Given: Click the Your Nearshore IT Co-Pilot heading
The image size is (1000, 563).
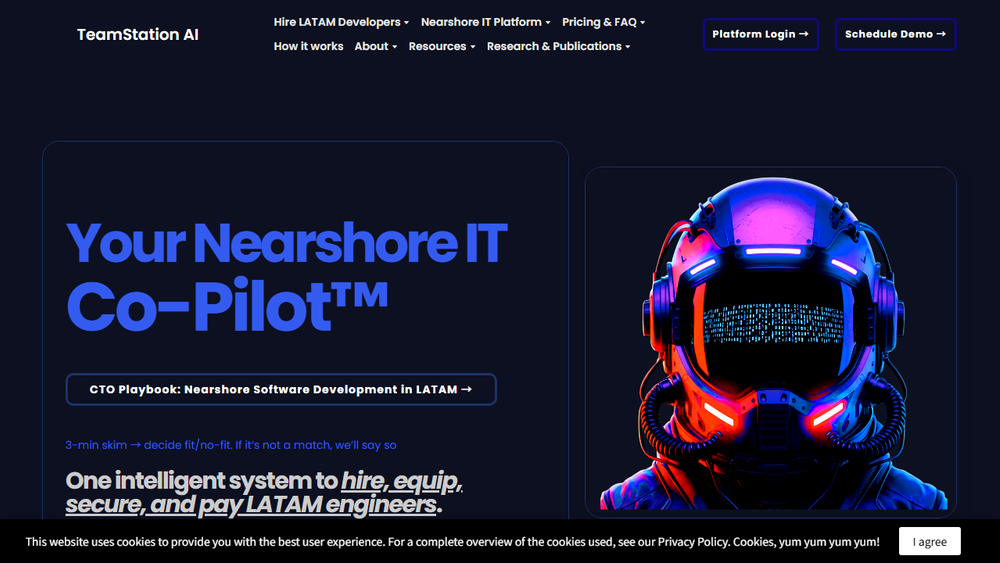Looking at the screenshot, I should (286, 275).
